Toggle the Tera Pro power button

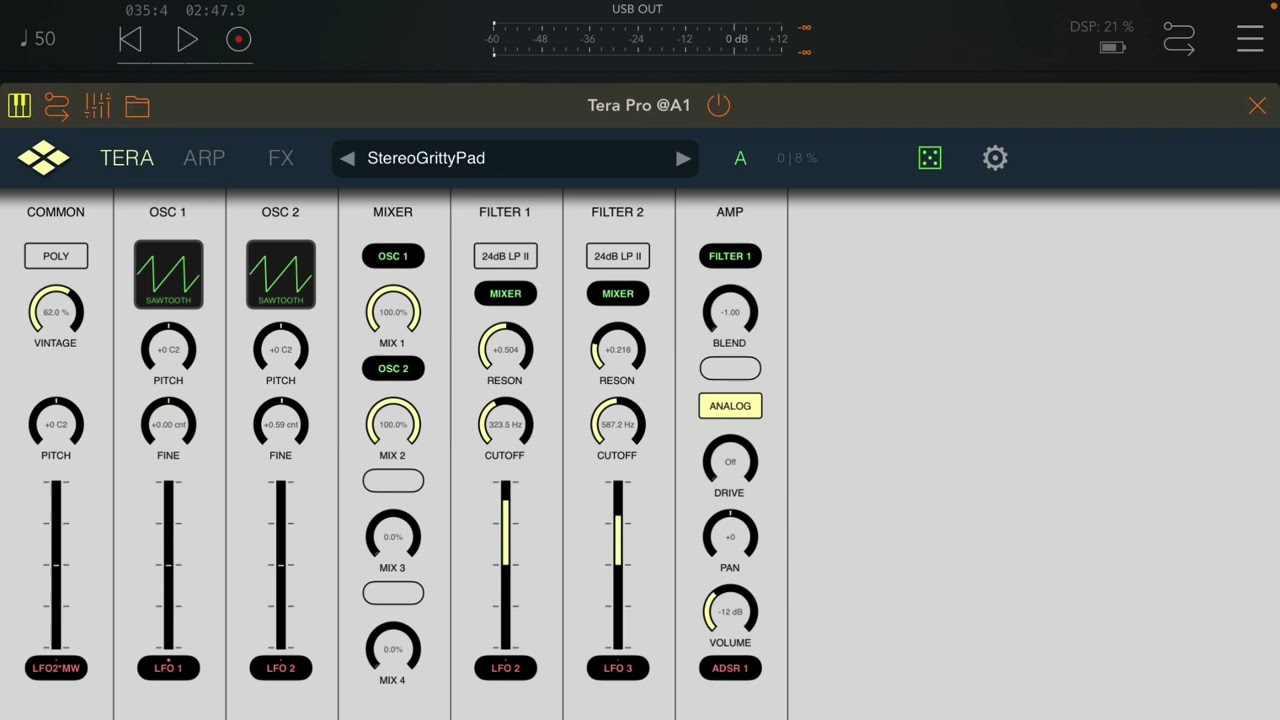719,105
